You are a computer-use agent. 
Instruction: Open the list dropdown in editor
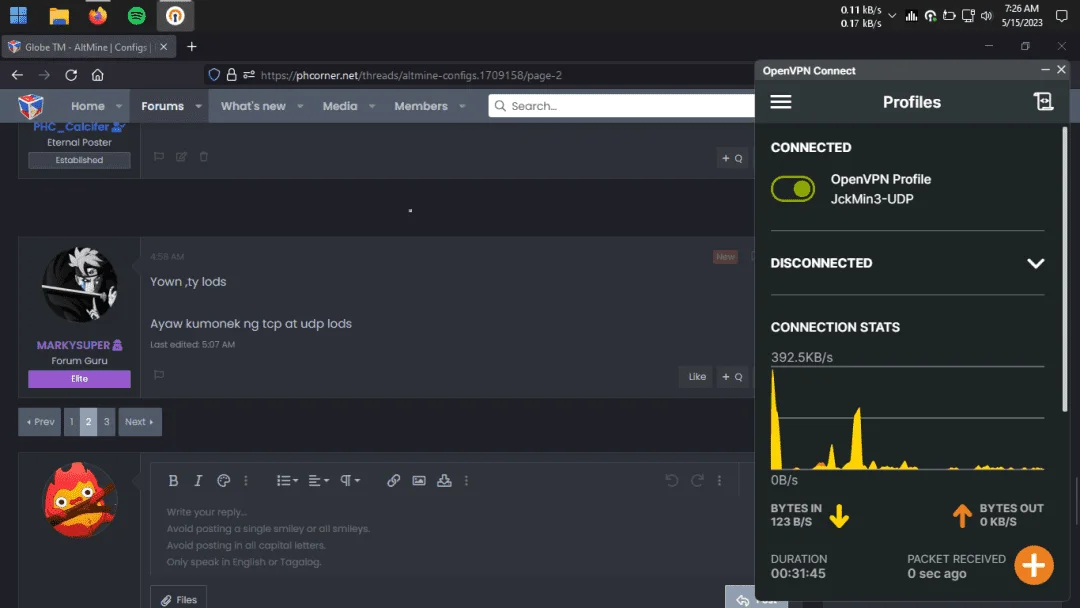pyautogui.click(x=287, y=481)
